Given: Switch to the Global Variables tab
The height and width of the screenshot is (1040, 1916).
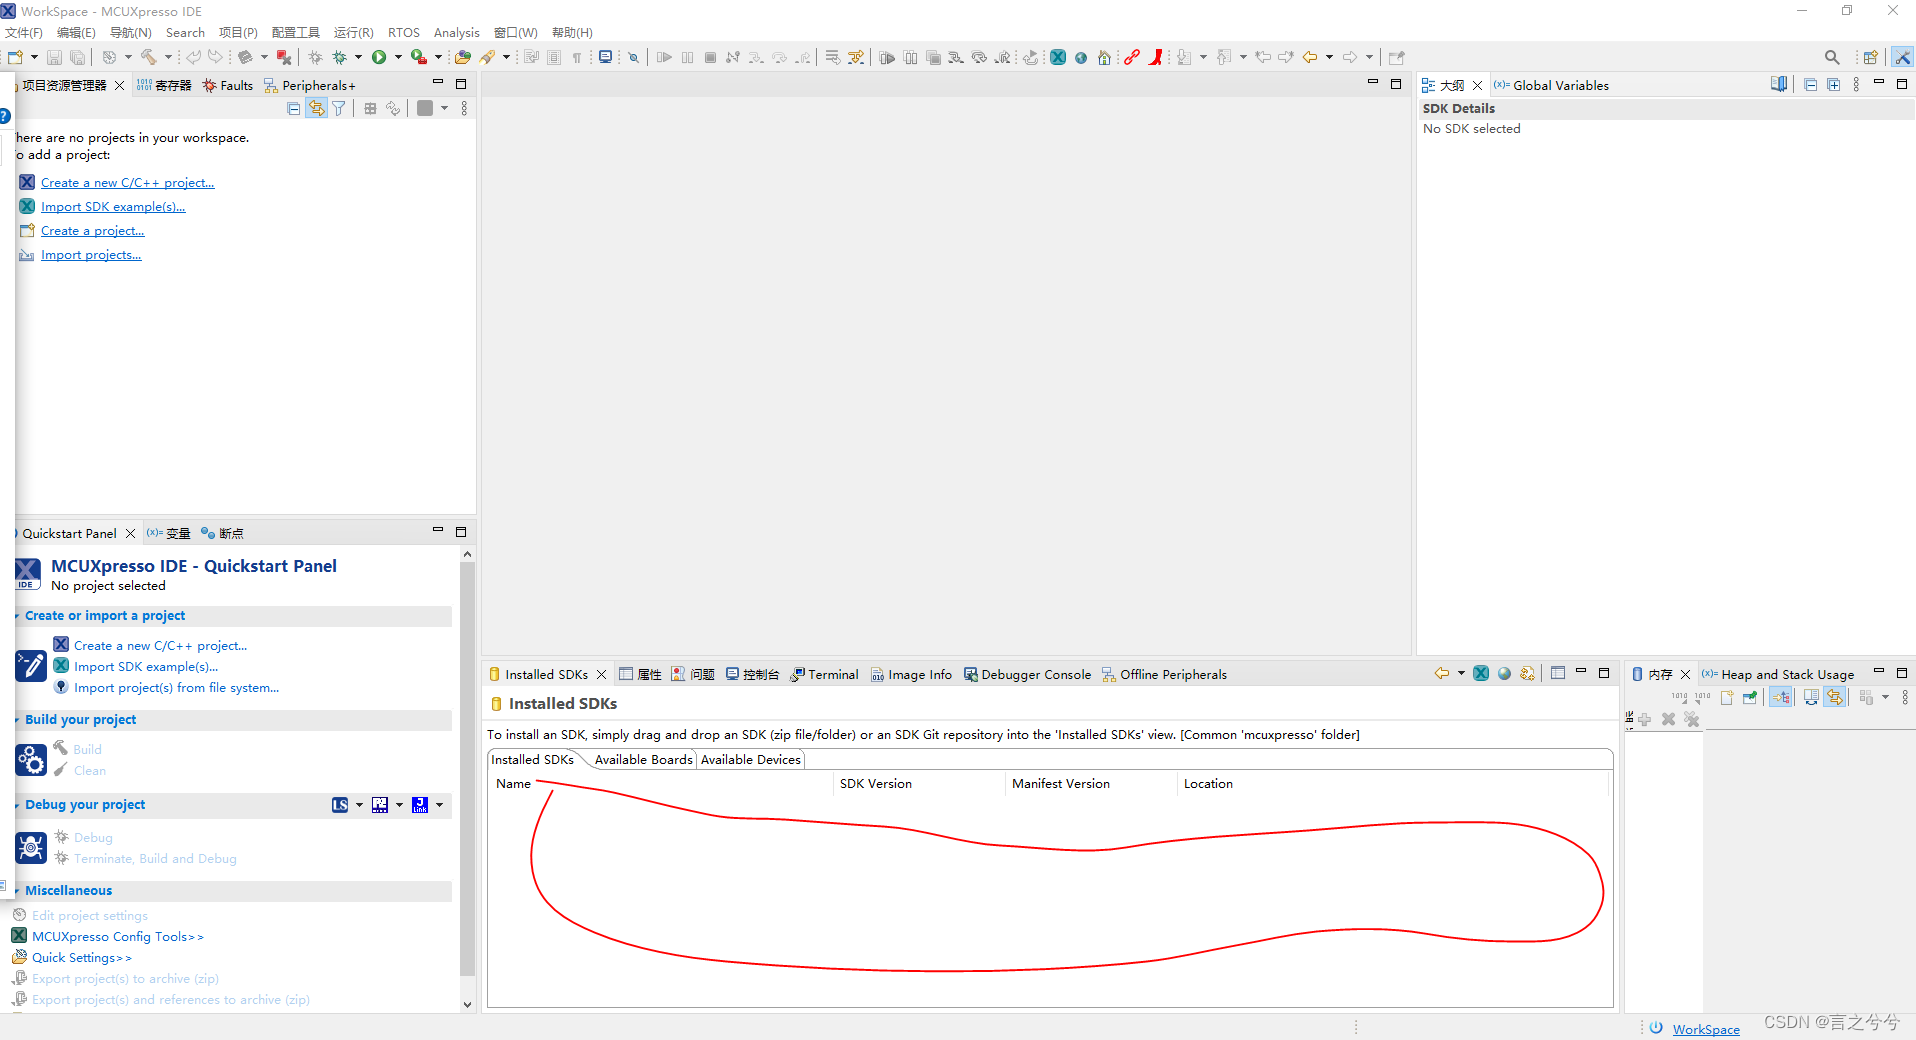Looking at the screenshot, I should 1551,85.
